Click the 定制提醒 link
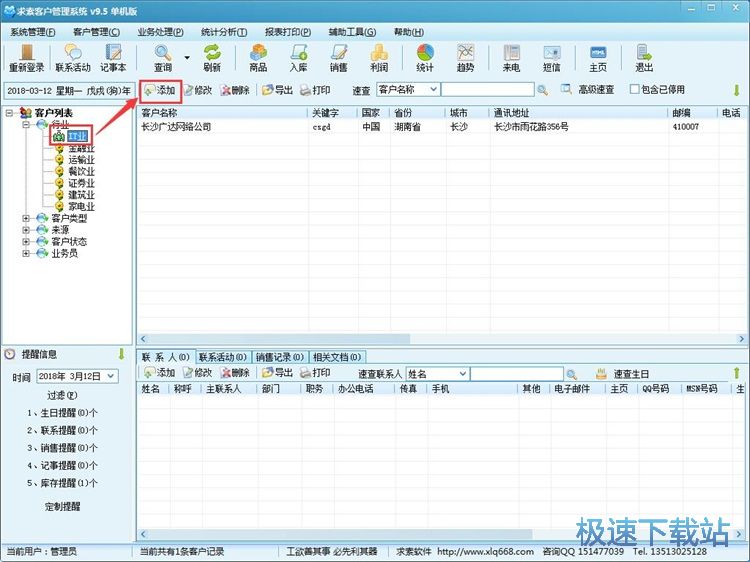The height and width of the screenshot is (562, 750). (x=65, y=506)
